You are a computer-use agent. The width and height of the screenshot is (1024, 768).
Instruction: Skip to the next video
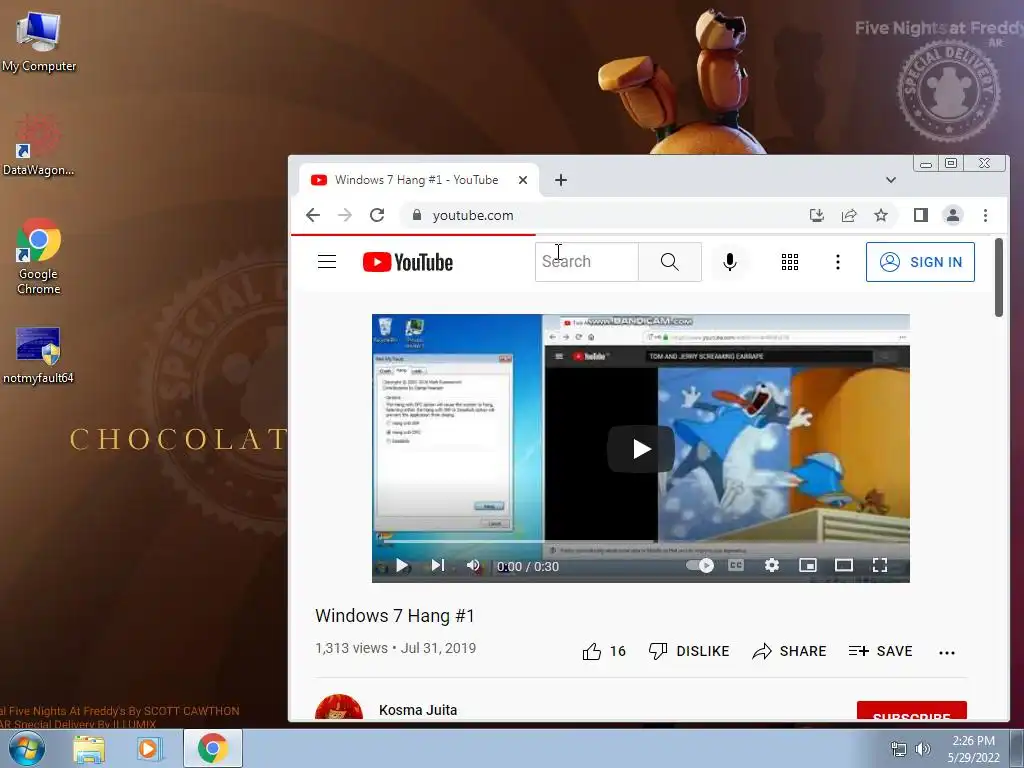[x=438, y=566]
